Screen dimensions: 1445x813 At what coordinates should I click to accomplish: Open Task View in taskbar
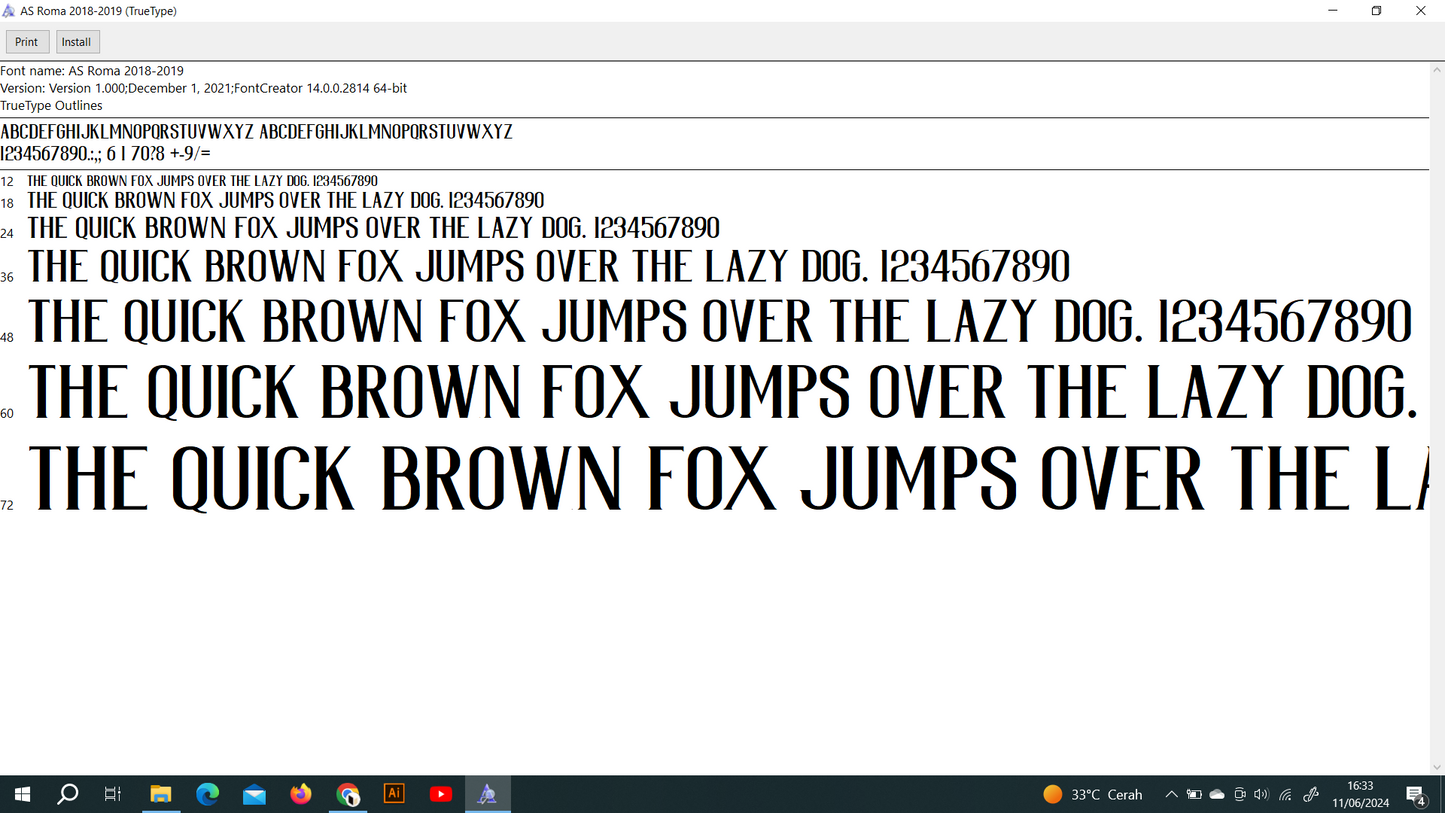(x=113, y=794)
